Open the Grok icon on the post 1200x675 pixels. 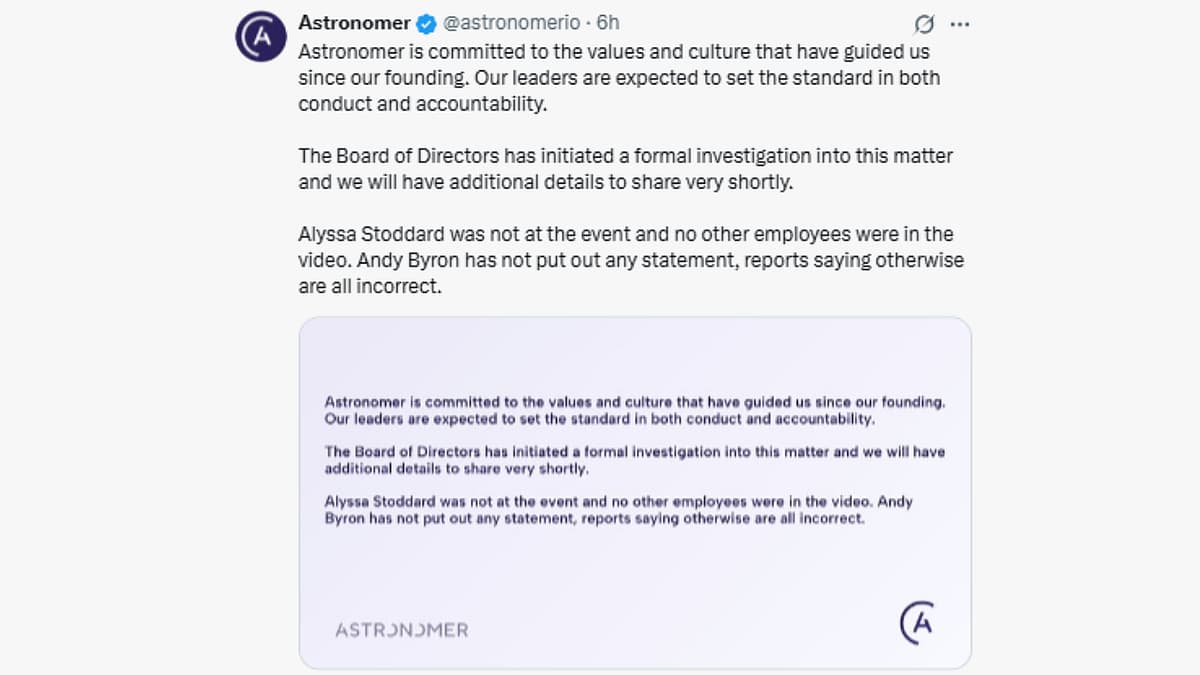pyautogui.click(x=924, y=23)
